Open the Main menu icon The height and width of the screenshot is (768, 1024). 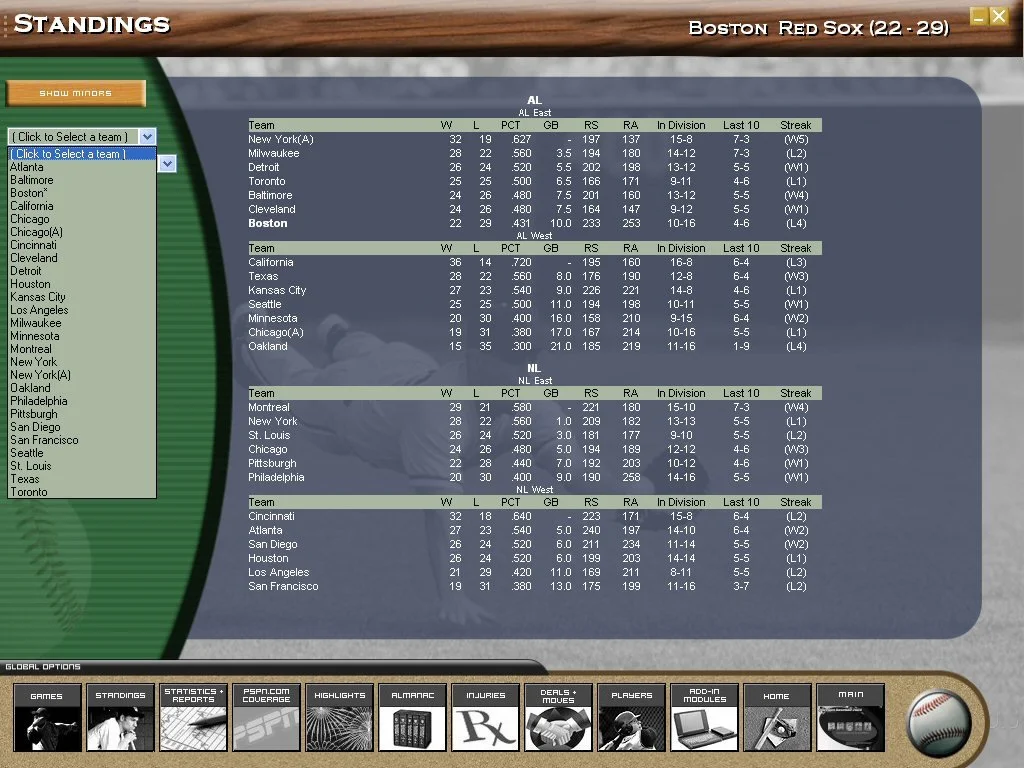click(850, 717)
